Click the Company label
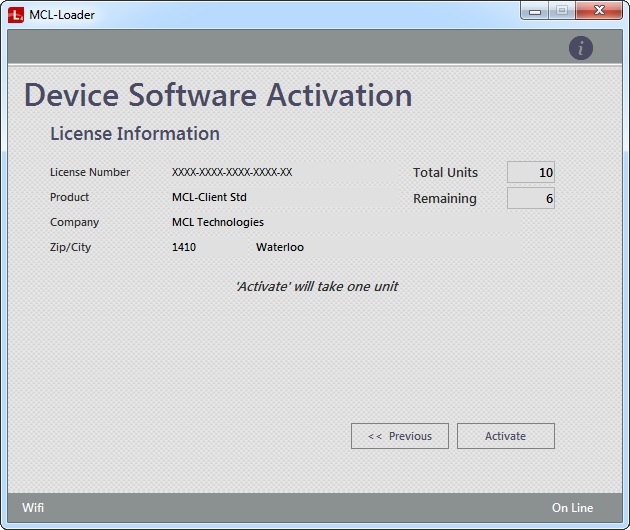Image resolution: width=630 pixels, height=530 pixels. (x=74, y=223)
